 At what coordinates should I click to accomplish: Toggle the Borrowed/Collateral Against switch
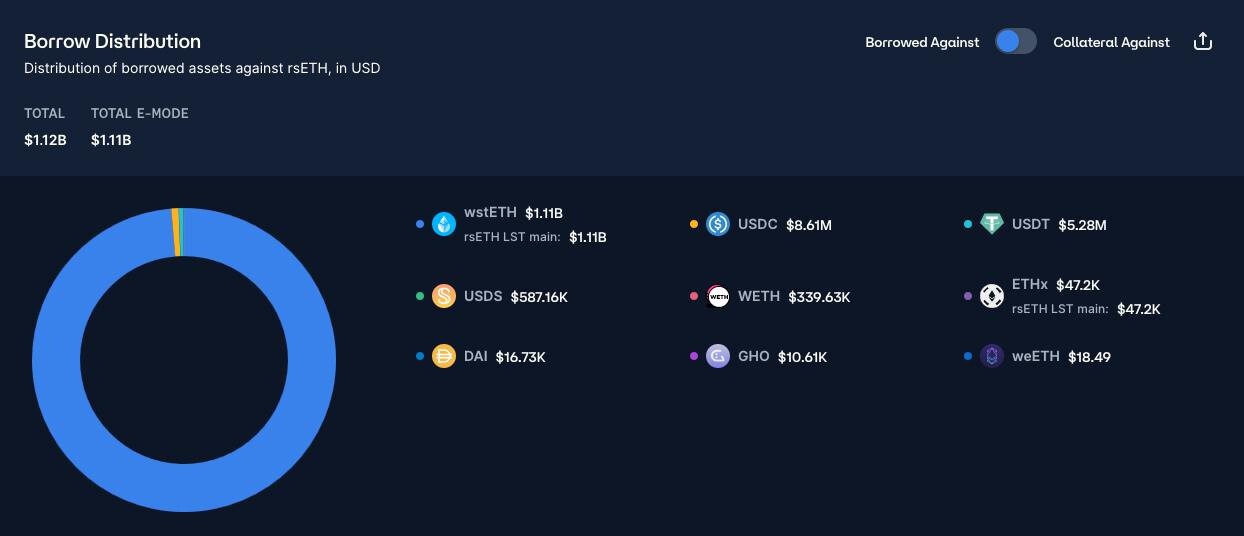(x=1016, y=42)
